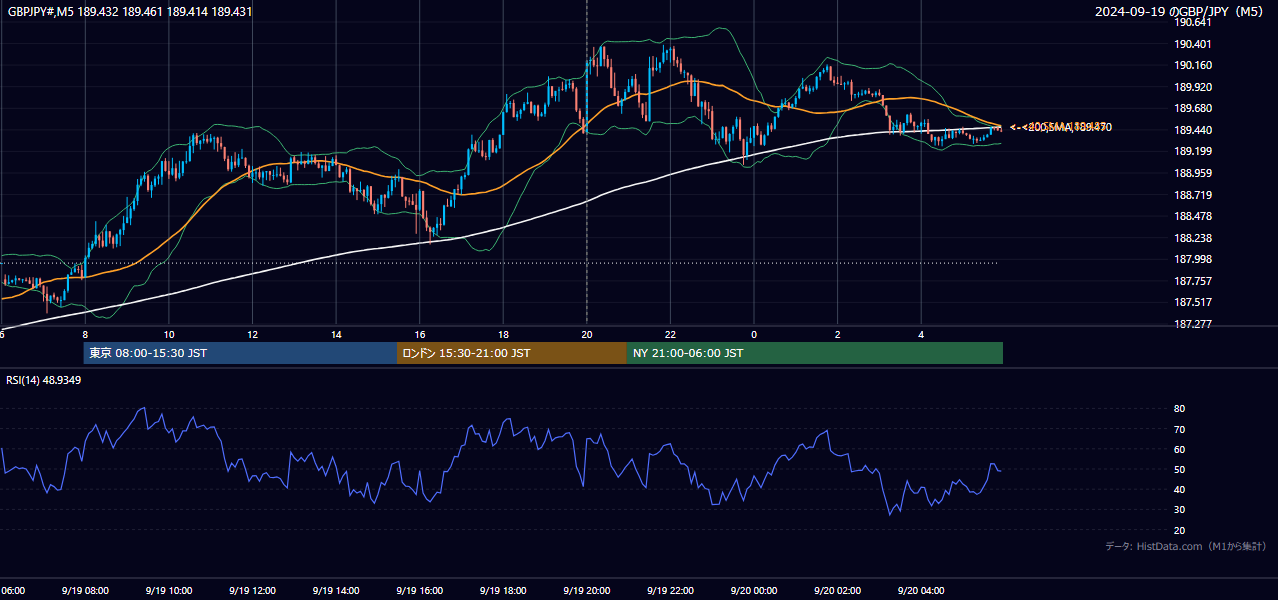Image resolution: width=1278 pixels, height=600 pixels.
Task: Select the 東京 08:00-15:30 JST session bar
Action: tap(240, 353)
